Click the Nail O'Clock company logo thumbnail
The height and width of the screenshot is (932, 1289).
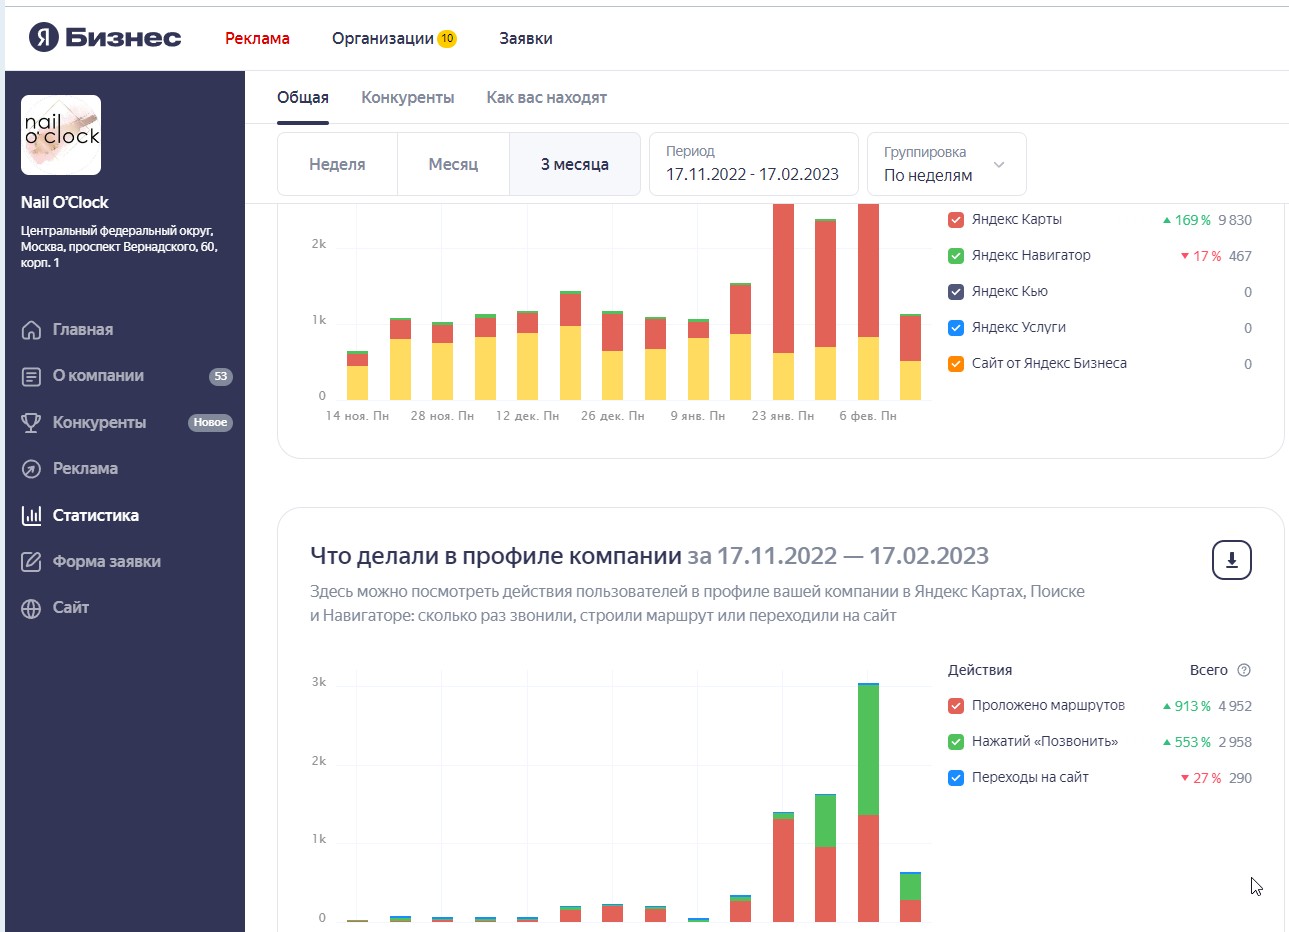click(61, 135)
